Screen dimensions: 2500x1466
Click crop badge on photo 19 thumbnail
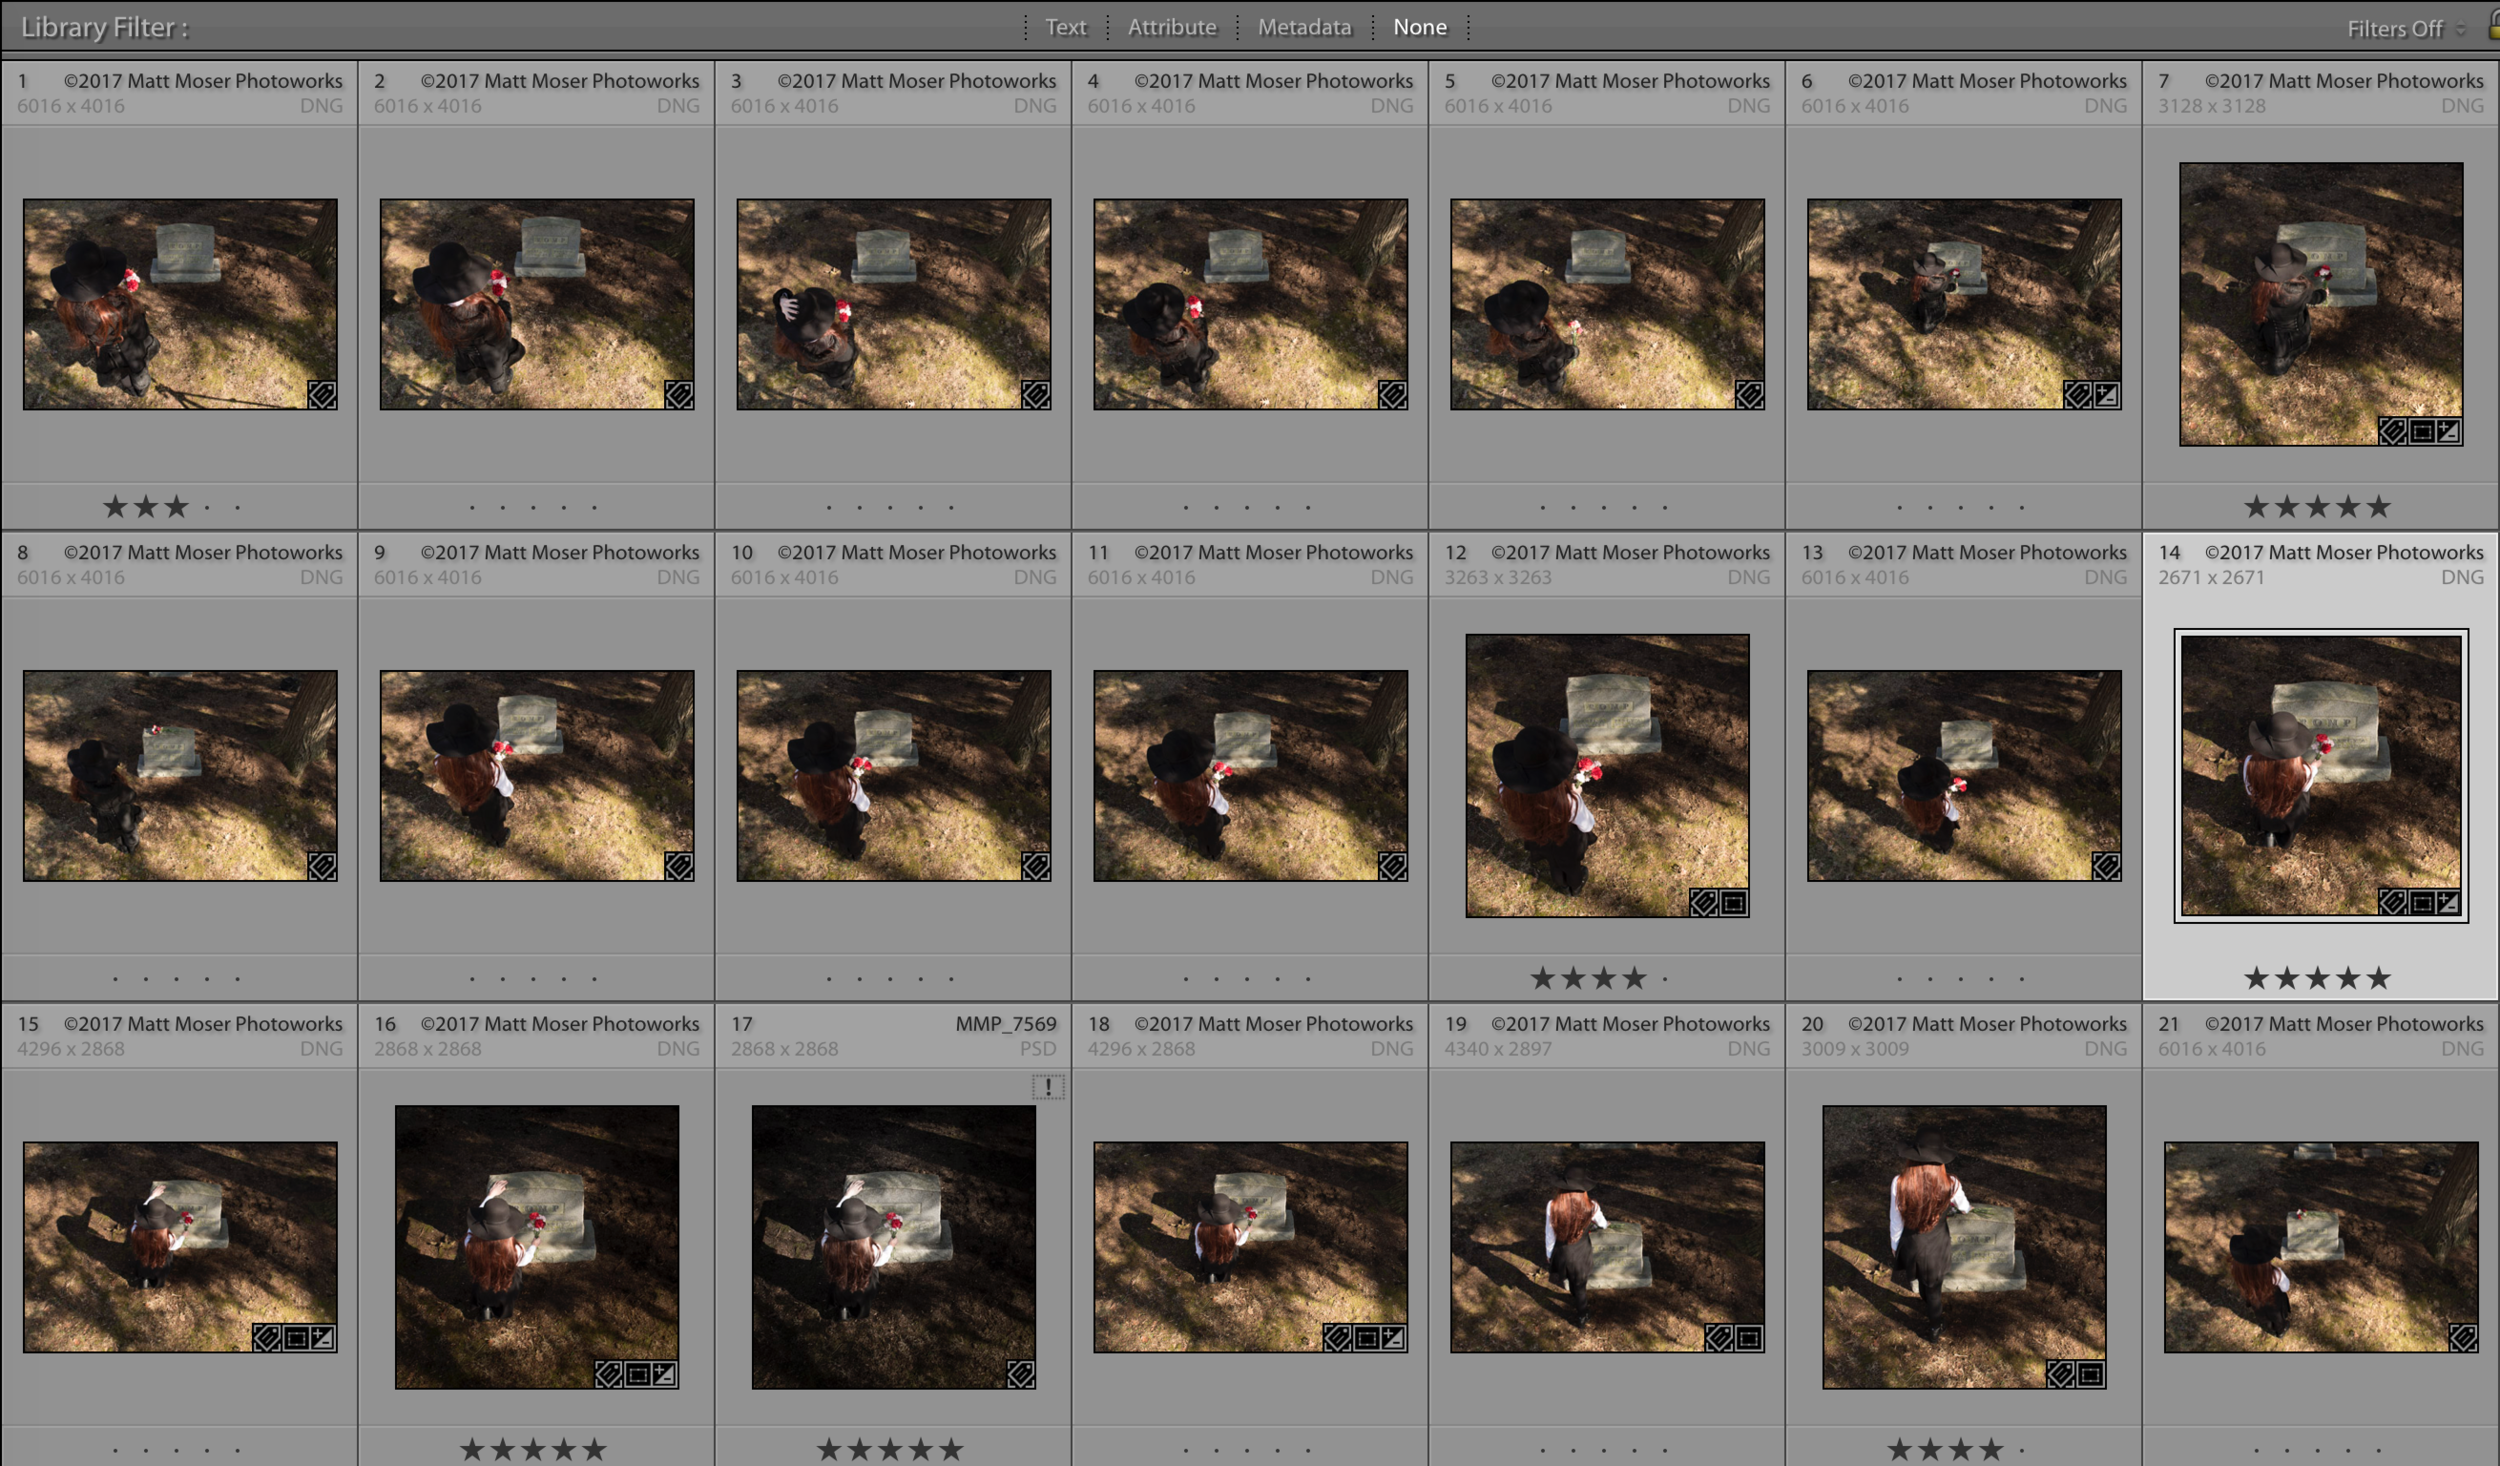point(1749,1338)
